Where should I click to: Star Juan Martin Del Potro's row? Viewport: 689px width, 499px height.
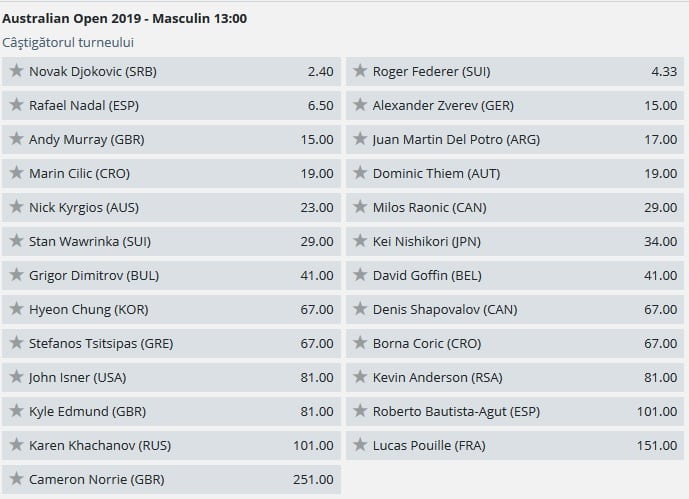pyautogui.click(x=360, y=139)
